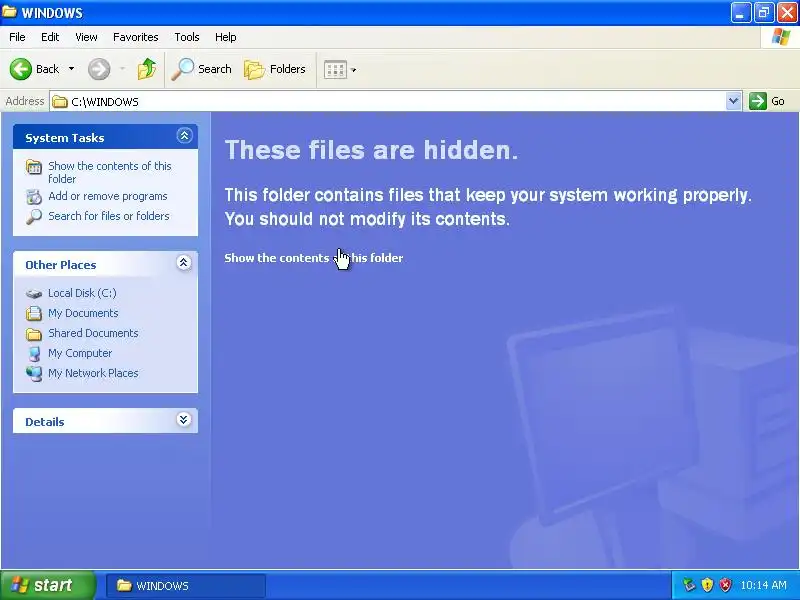
Task: Expand the Views dropdown arrow
Action: [x=354, y=70]
